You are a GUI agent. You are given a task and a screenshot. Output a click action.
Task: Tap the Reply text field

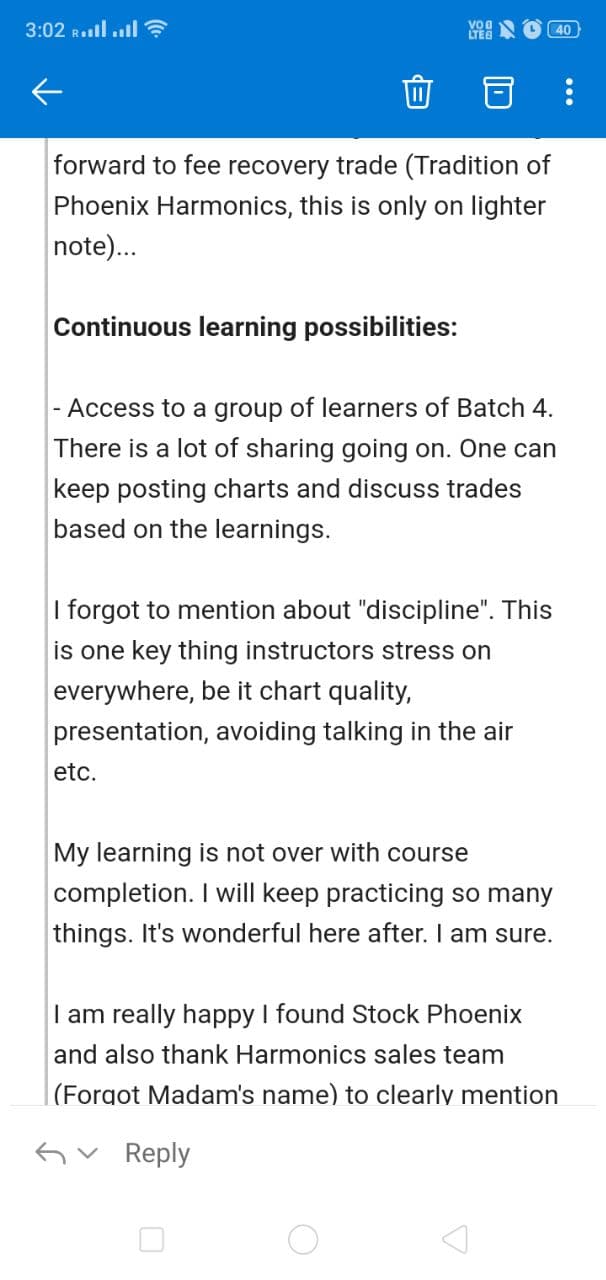pos(157,1153)
